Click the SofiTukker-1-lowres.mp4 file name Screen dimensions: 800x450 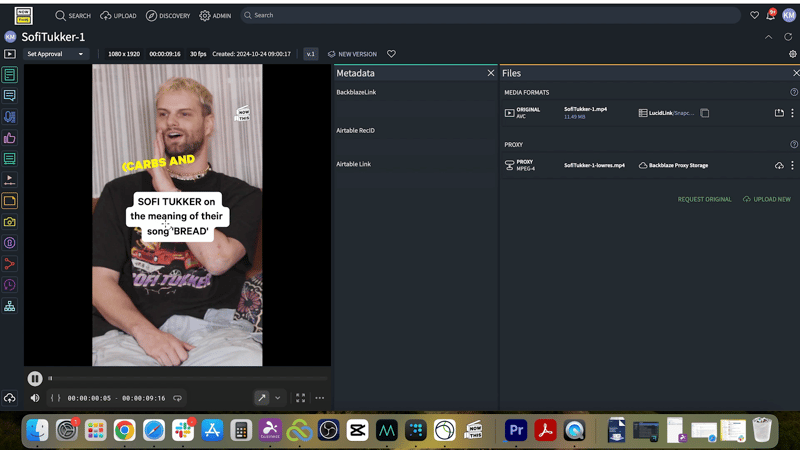tap(594, 165)
